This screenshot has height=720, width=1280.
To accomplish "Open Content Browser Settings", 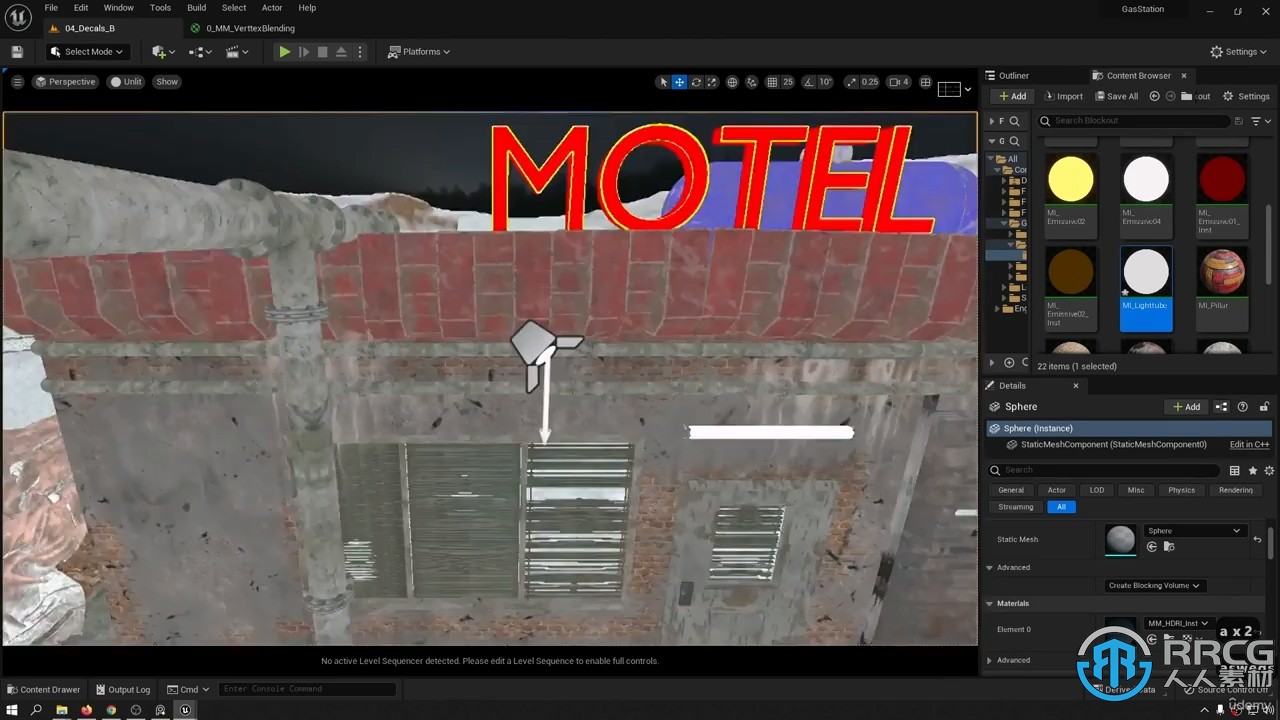I will click(1246, 96).
